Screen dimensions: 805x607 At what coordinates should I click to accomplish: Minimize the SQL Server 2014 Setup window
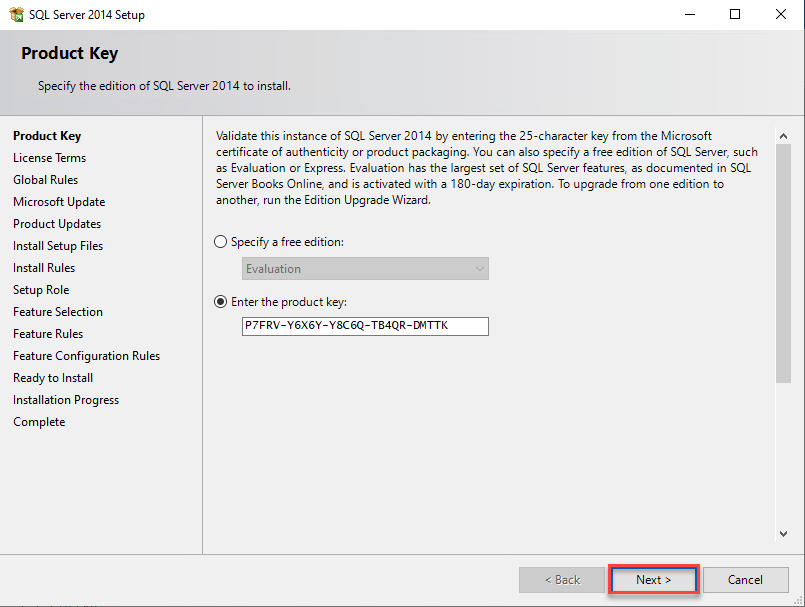[690, 14]
